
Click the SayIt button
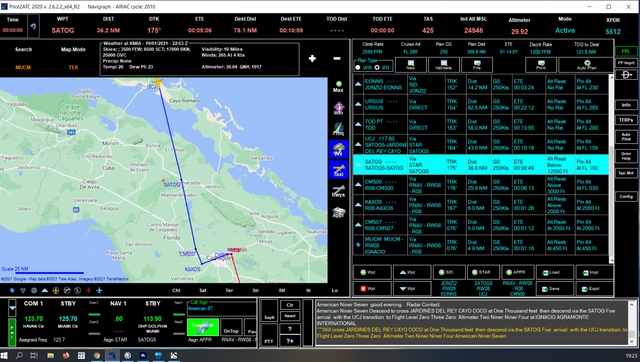269,311
